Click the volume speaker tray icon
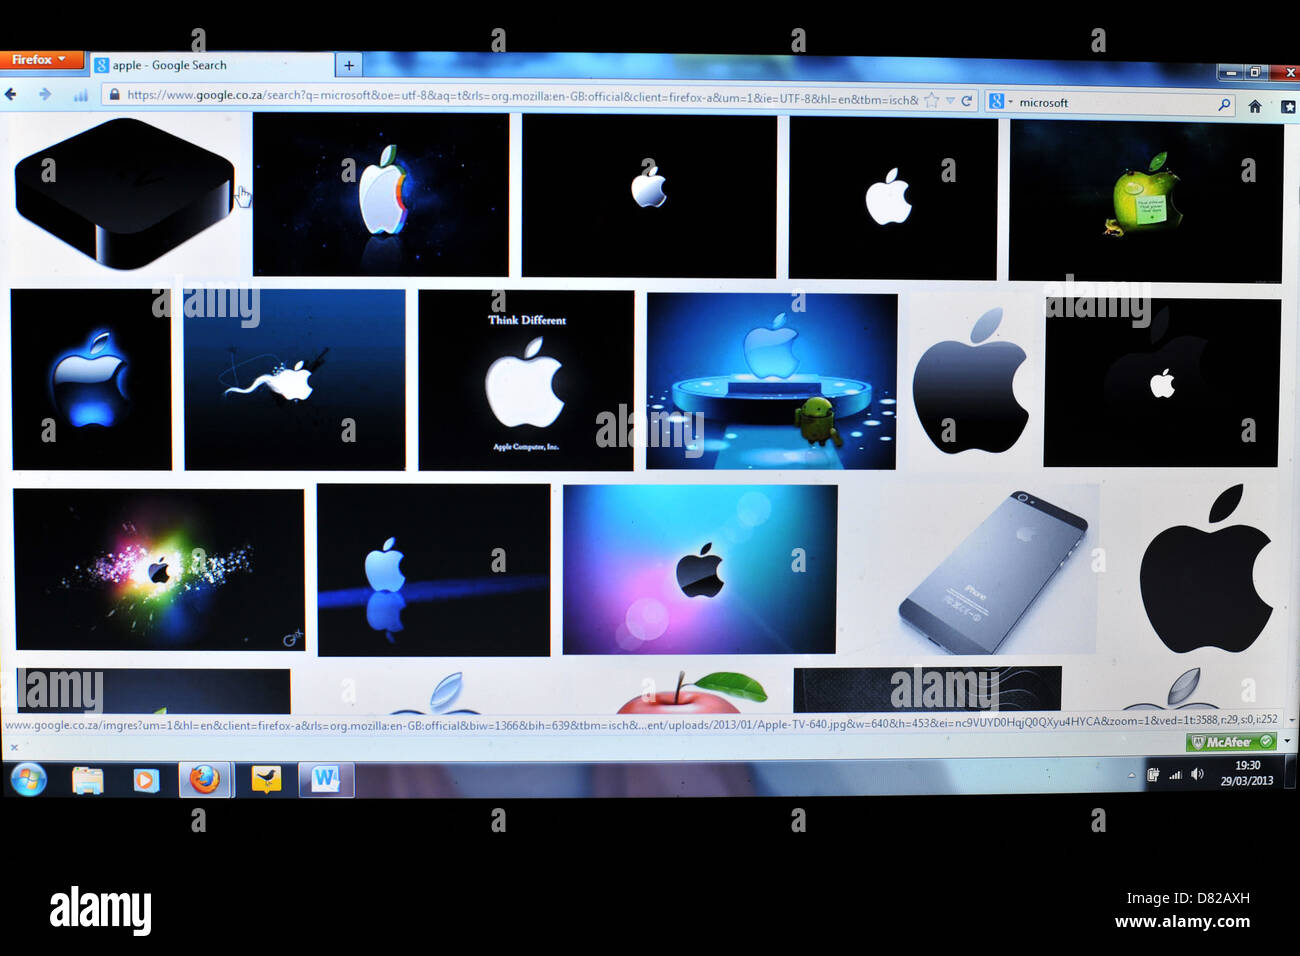The height and width of the screenshot is (956, 1300). click(x=1197, y=774)
